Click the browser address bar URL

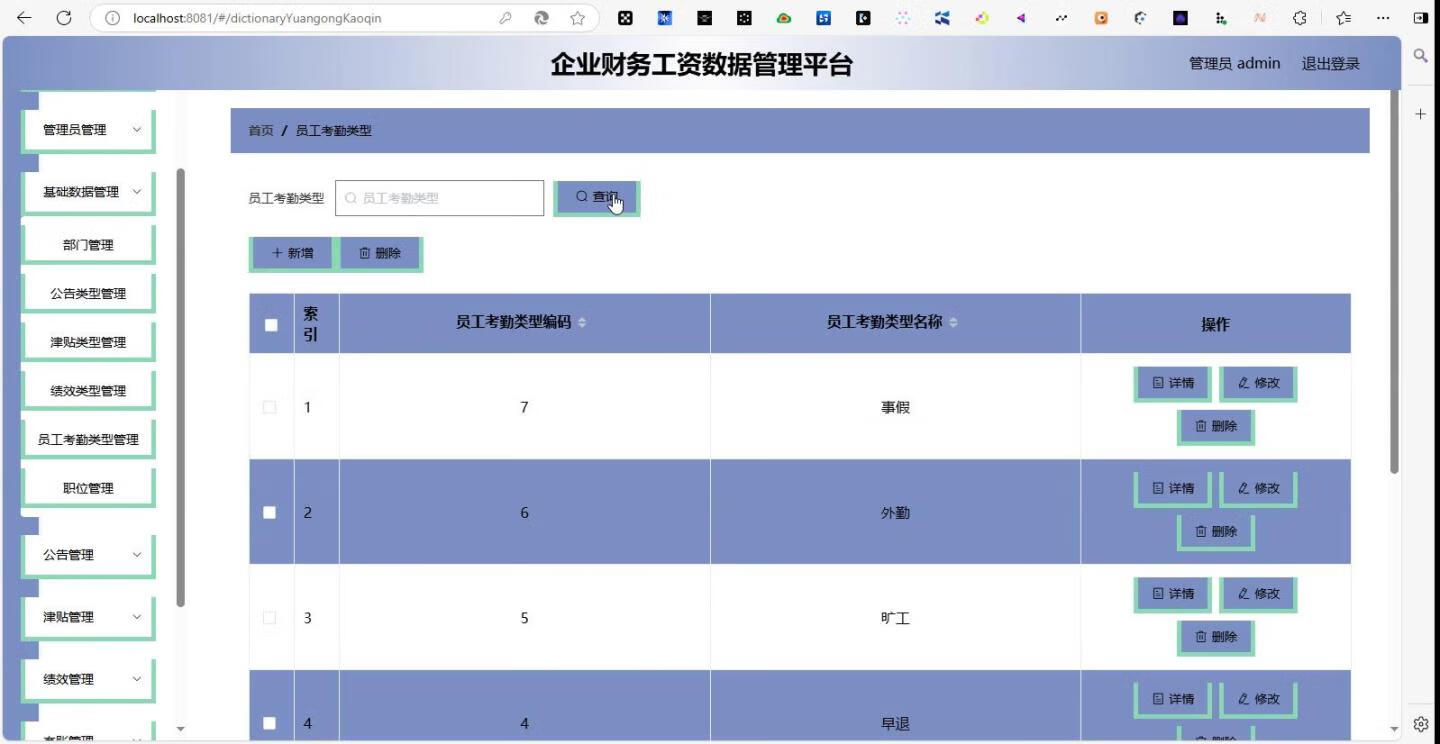[x=257, y=18]
